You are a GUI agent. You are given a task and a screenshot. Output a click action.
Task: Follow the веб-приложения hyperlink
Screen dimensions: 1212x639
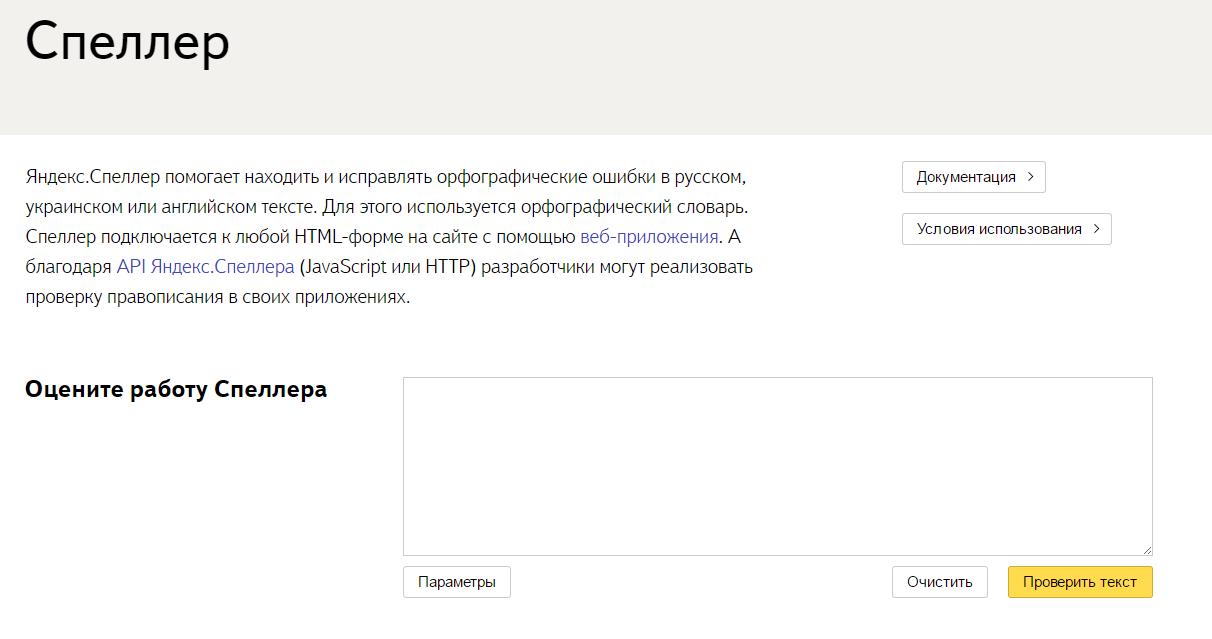pyautogui.click(x=649, y=237)
